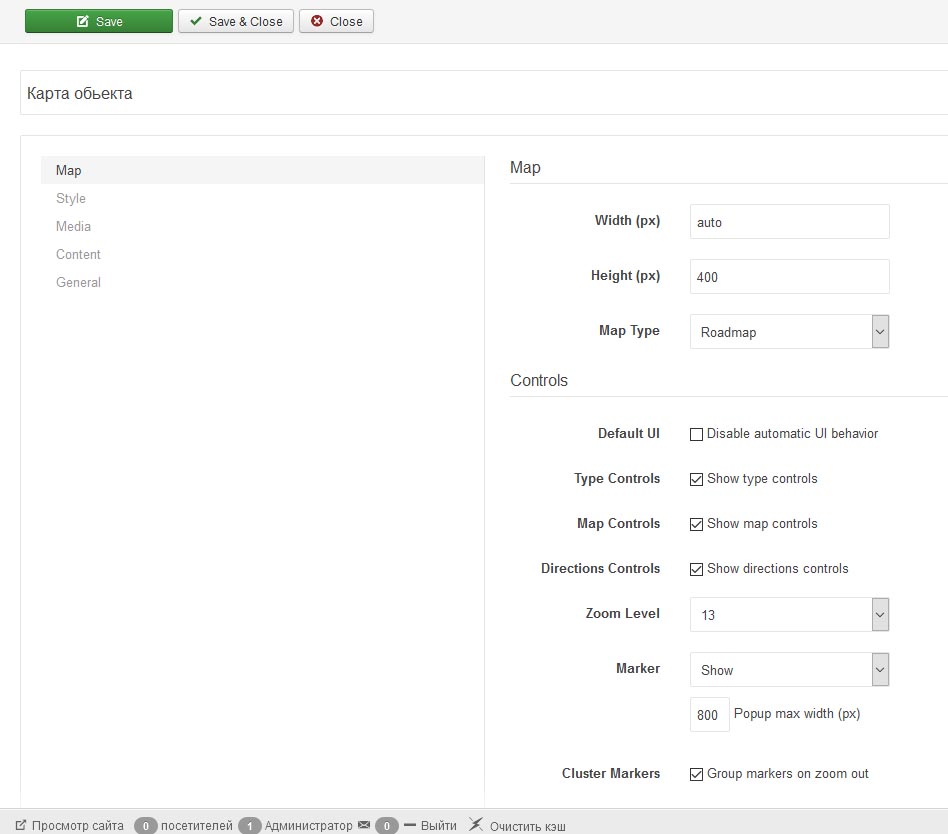The height and width of the screenshot is (834, 948).
Task: Click the green Save button
Action: pyautogui.click(x=98, y=21)
